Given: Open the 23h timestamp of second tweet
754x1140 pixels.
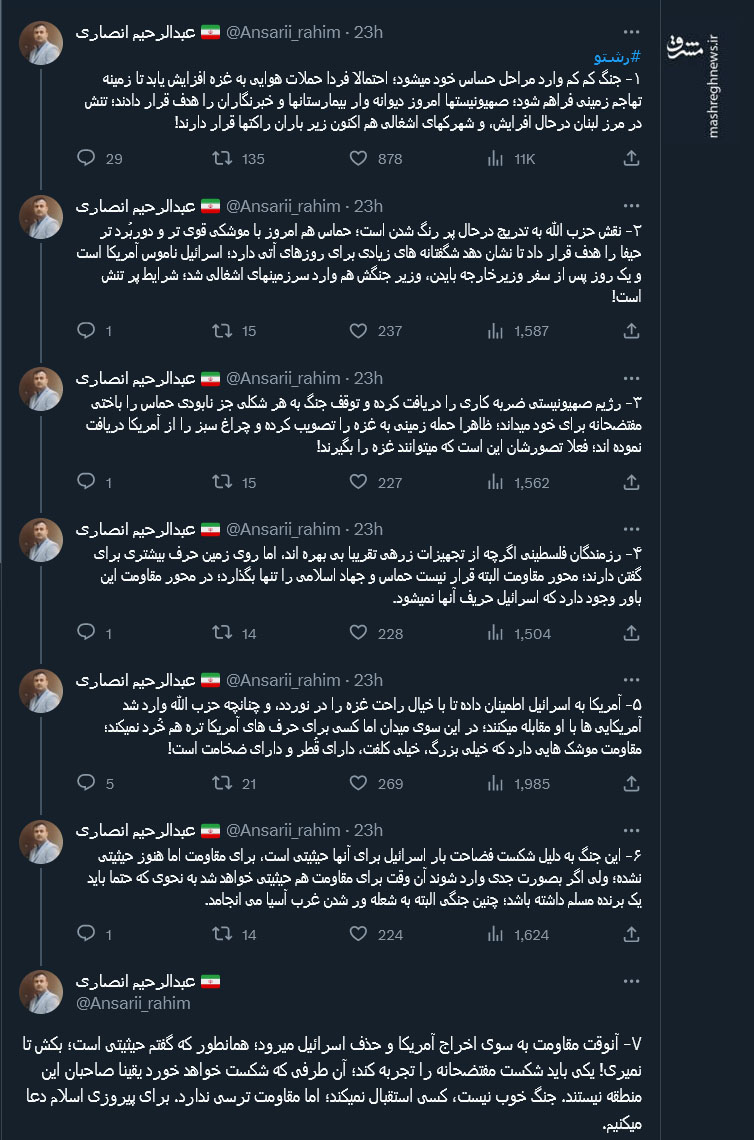Looking at the screenshot, I should click(369, 205).
